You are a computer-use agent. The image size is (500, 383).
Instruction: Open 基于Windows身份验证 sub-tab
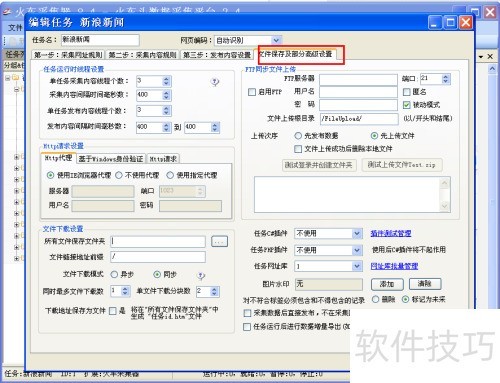111,159
